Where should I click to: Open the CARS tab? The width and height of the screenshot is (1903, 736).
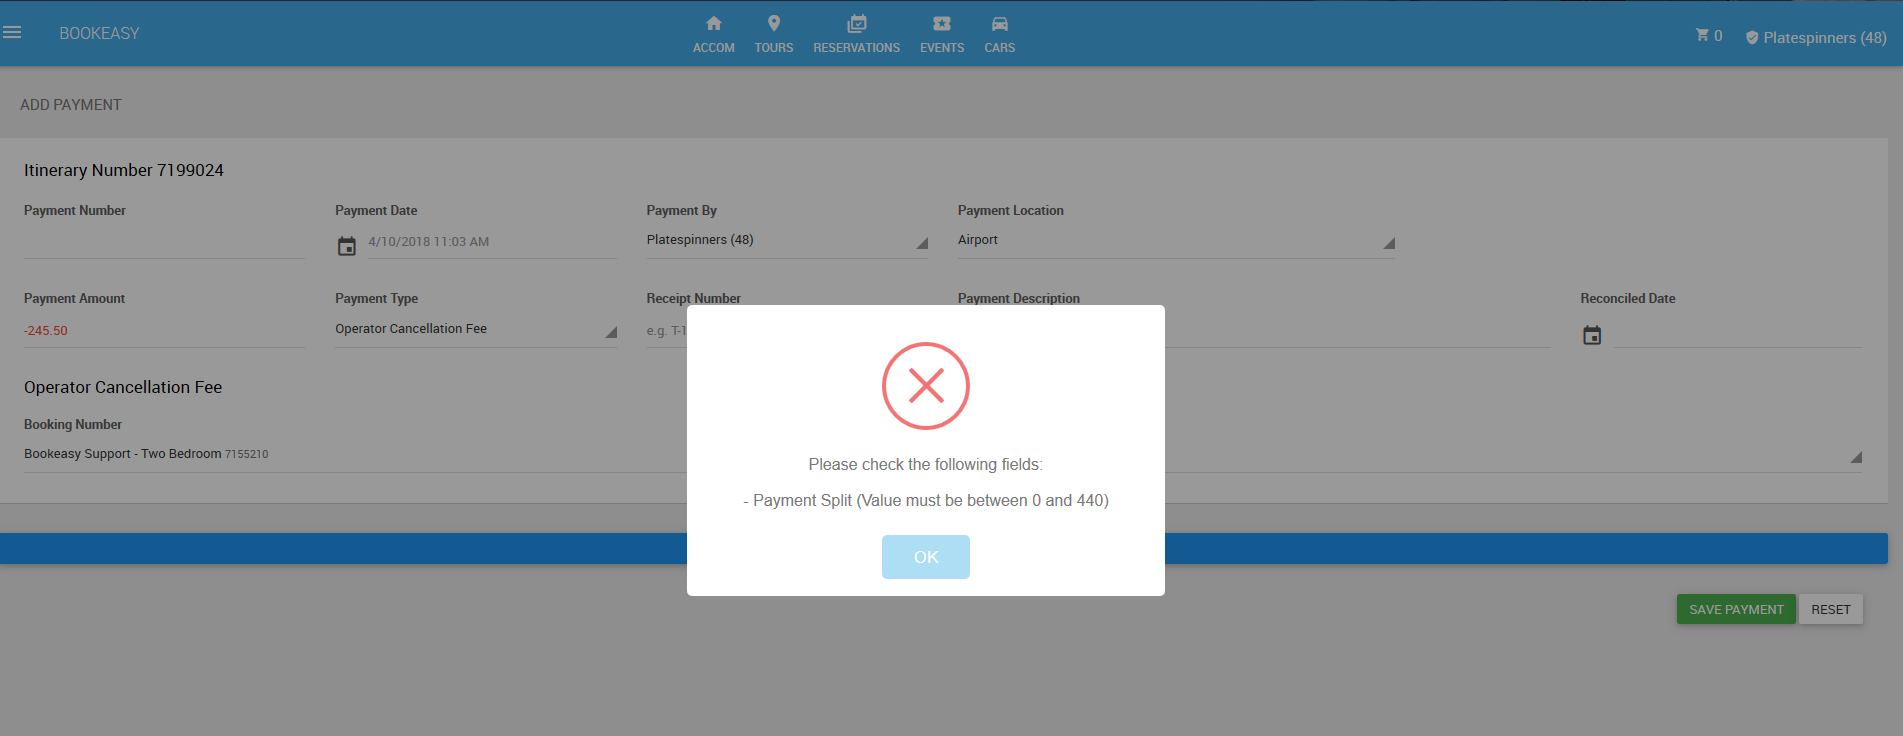coord(999,34)
